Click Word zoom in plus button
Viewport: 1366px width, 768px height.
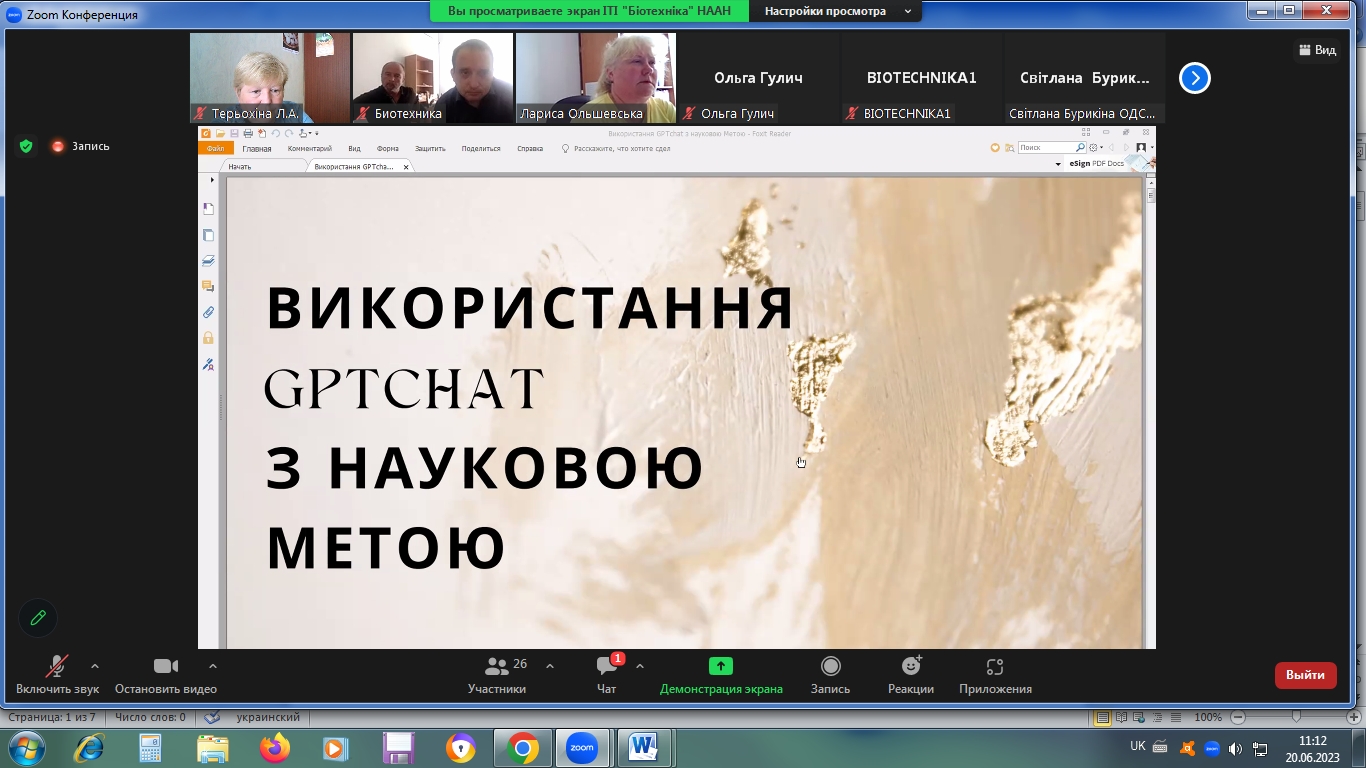coord(1355,717)
